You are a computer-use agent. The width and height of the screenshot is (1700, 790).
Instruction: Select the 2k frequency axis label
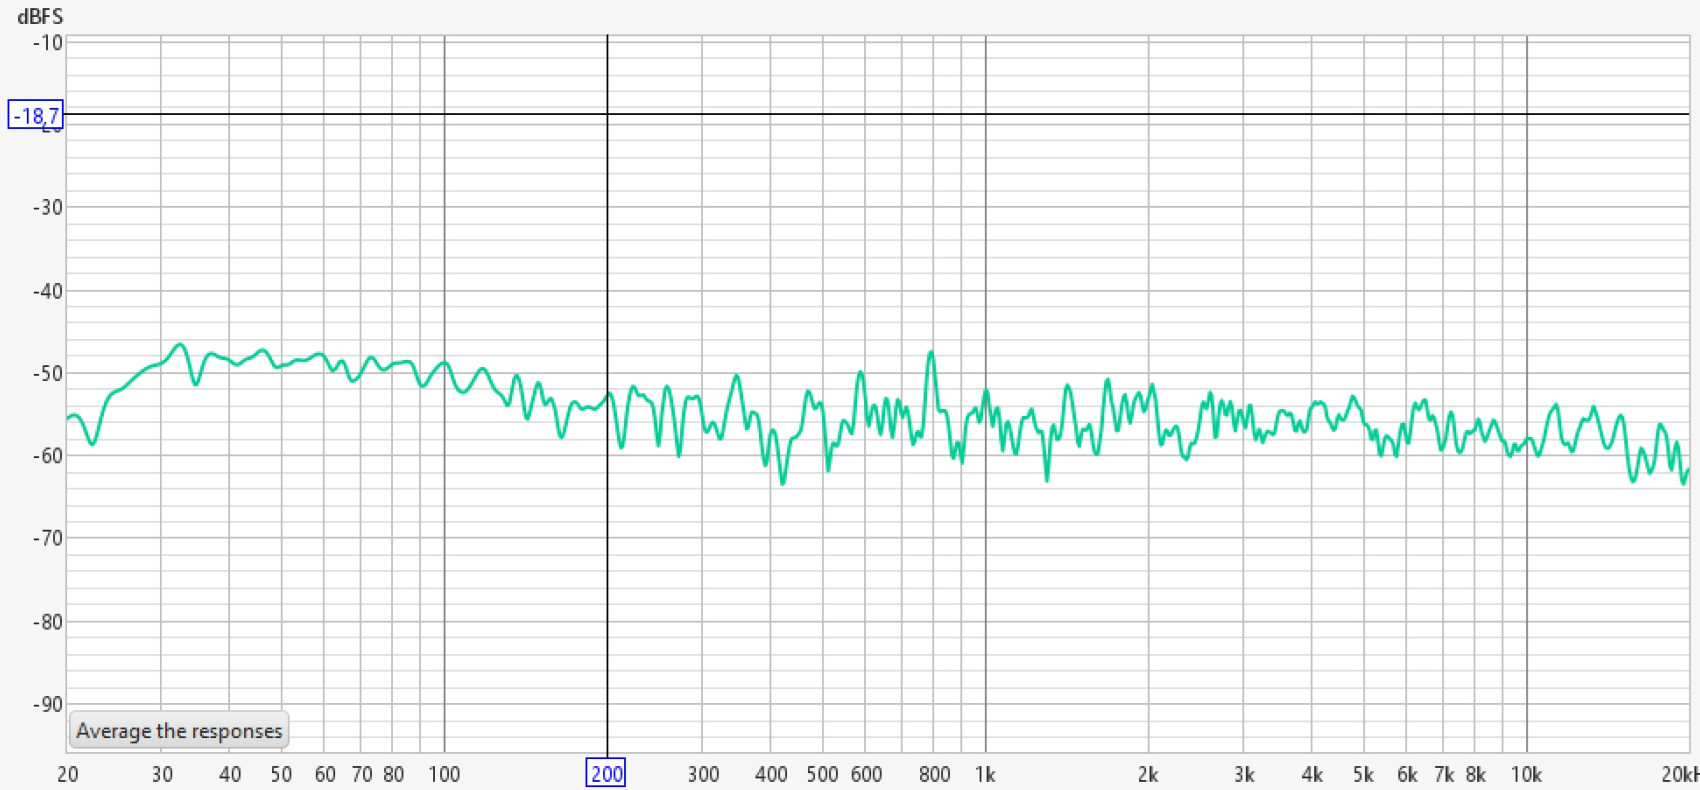click(x=1148, y=774)
